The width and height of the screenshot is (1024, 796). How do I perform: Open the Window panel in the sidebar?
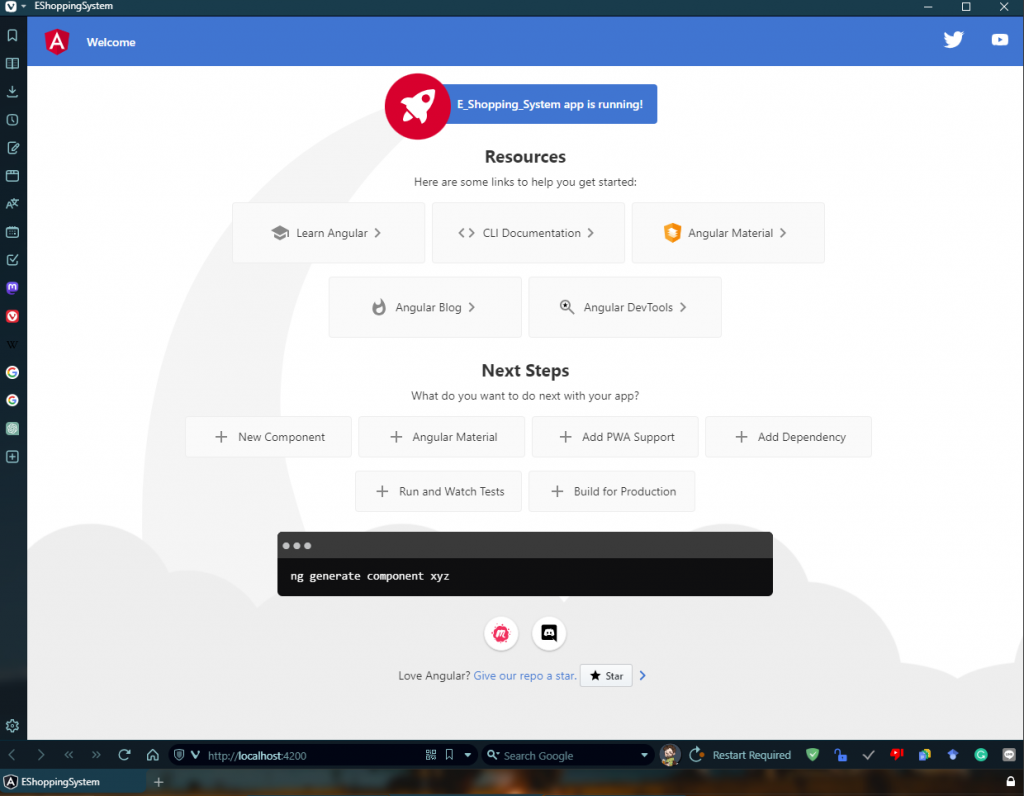coord(12,176)
